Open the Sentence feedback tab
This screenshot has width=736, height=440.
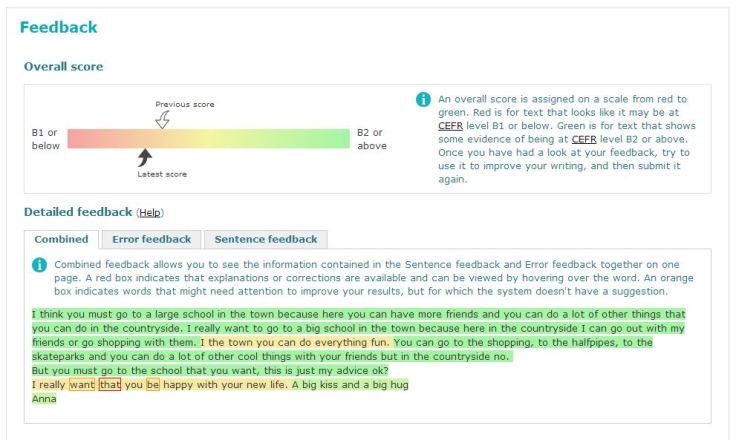coord(265,239)
